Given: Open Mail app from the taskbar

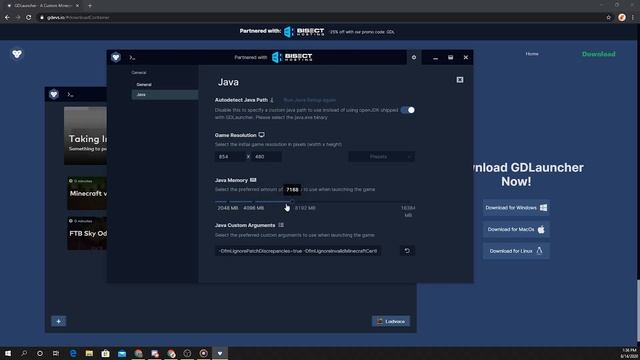Looking at the screenshot, I should (122, 353).
